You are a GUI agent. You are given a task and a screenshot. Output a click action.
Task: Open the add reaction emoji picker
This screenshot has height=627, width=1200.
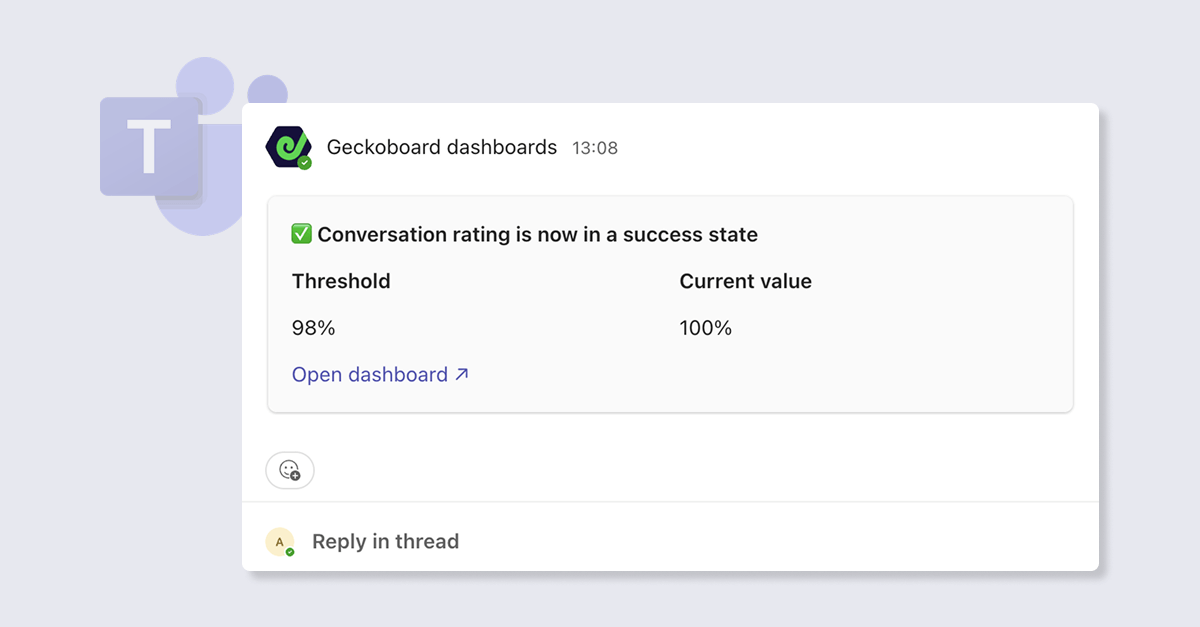coord(289,470)
